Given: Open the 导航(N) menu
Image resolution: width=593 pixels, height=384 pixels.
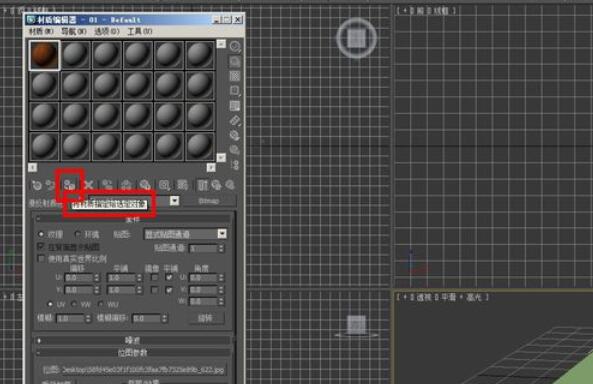Looking at the screenshot, I should point(74,31).
